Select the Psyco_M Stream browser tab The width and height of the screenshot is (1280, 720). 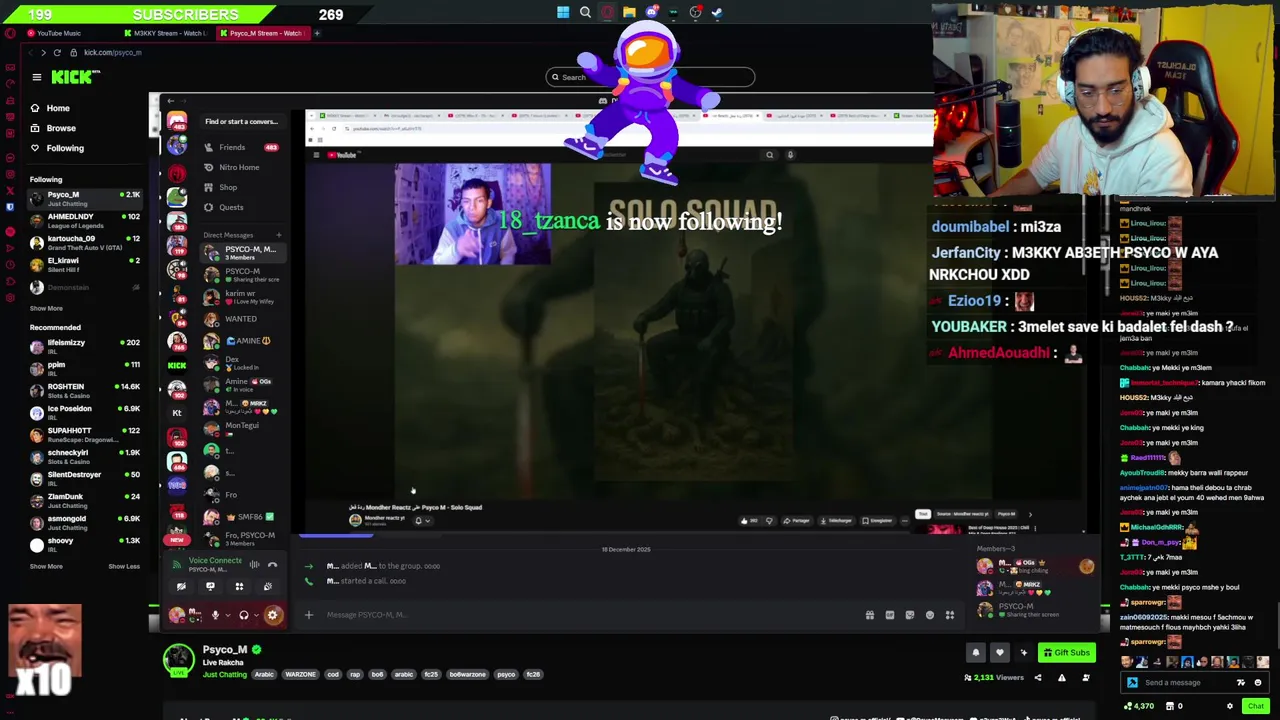[262, 33]
